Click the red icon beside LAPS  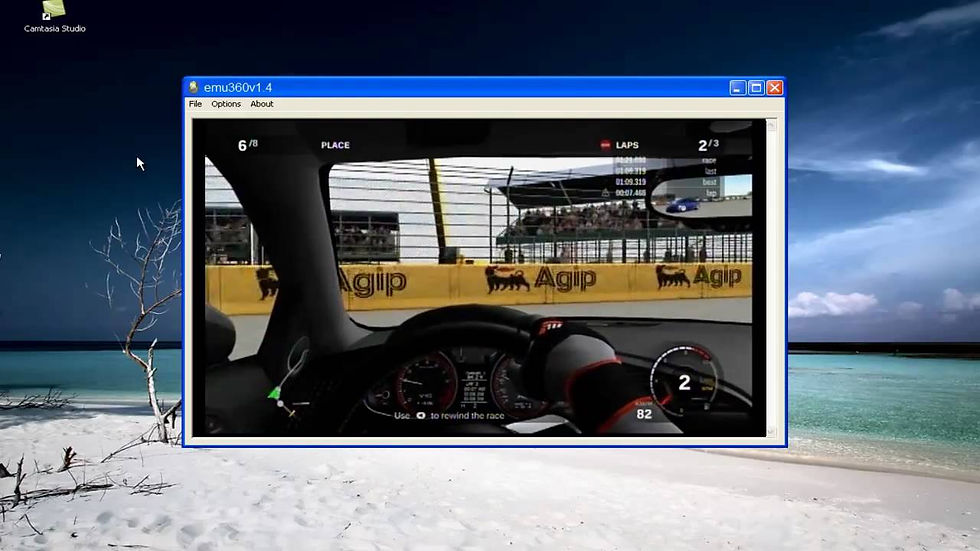pyautogui.click(x=605, y=145)
